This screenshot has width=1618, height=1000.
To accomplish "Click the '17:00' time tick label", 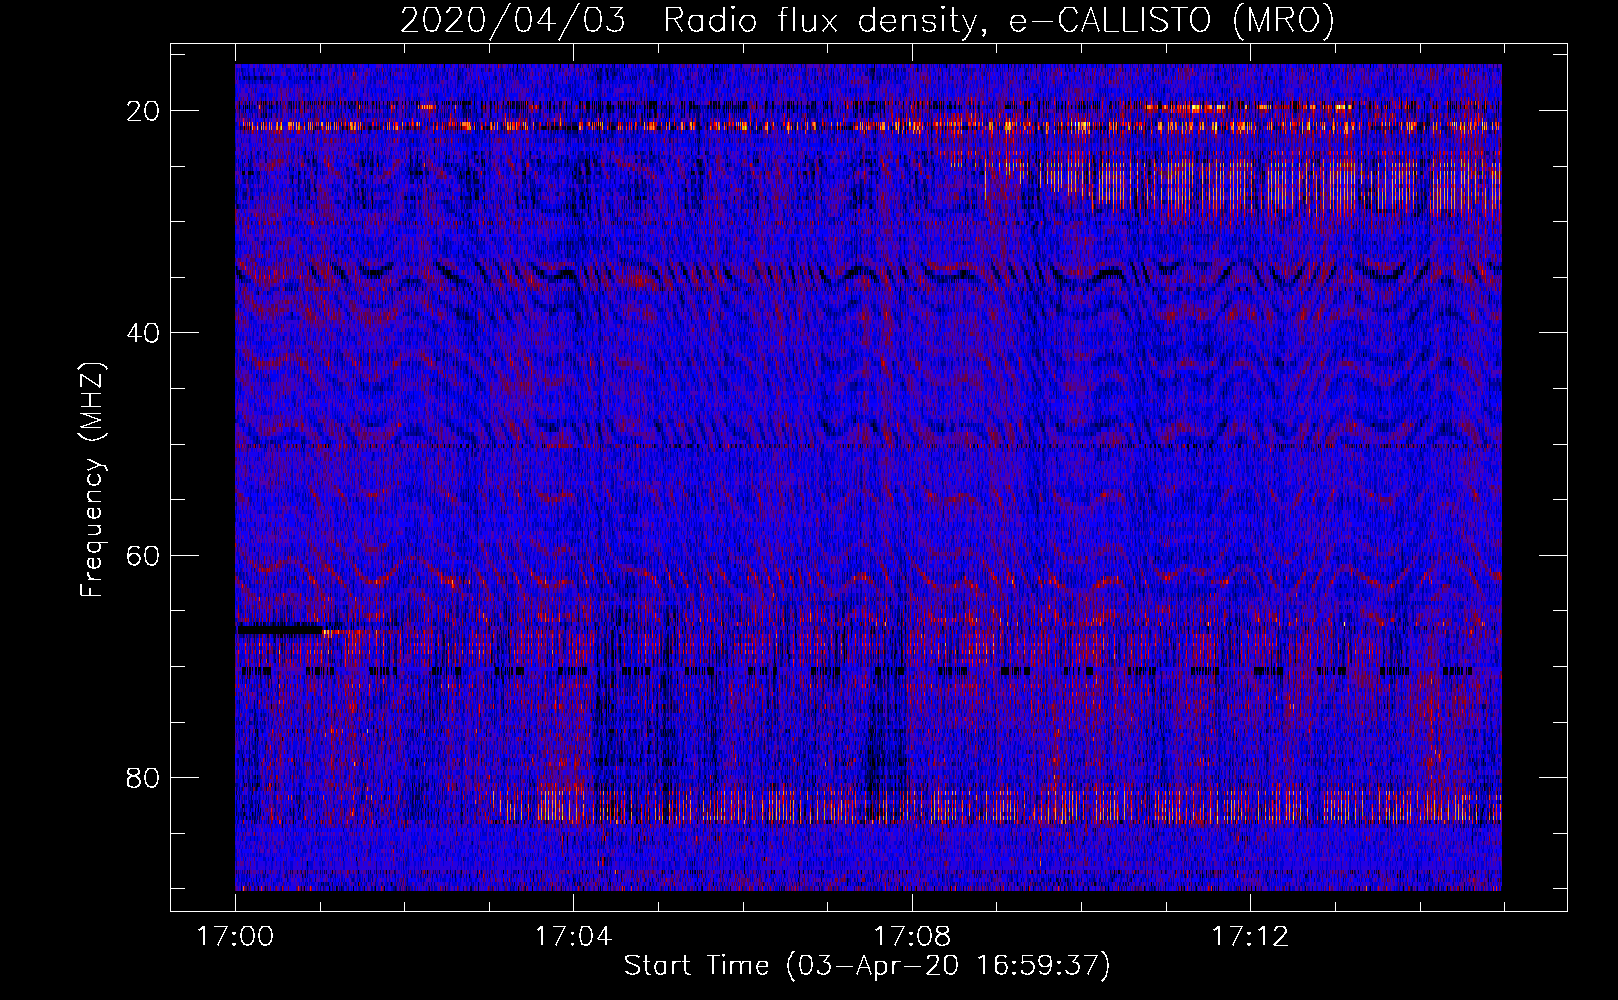I will point(235,937).
